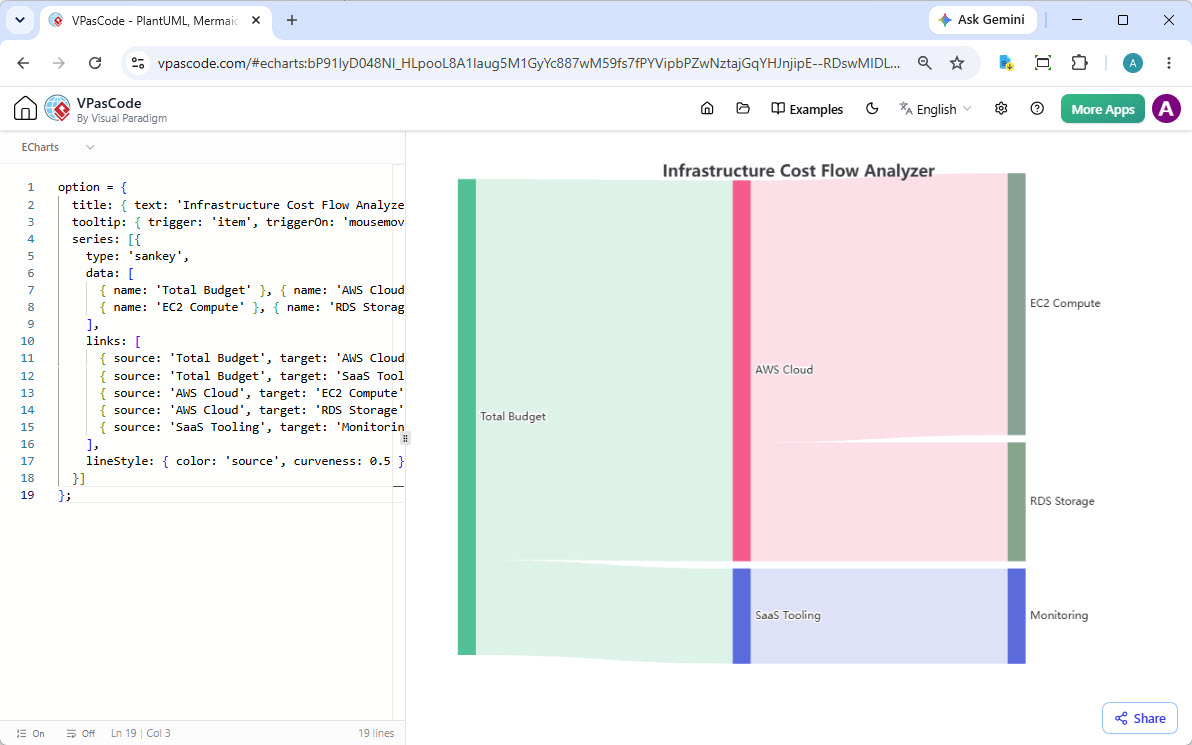The image size is (1192, 745).
Task: Open the folder icon in the header
Action: (x=743, y=109)
